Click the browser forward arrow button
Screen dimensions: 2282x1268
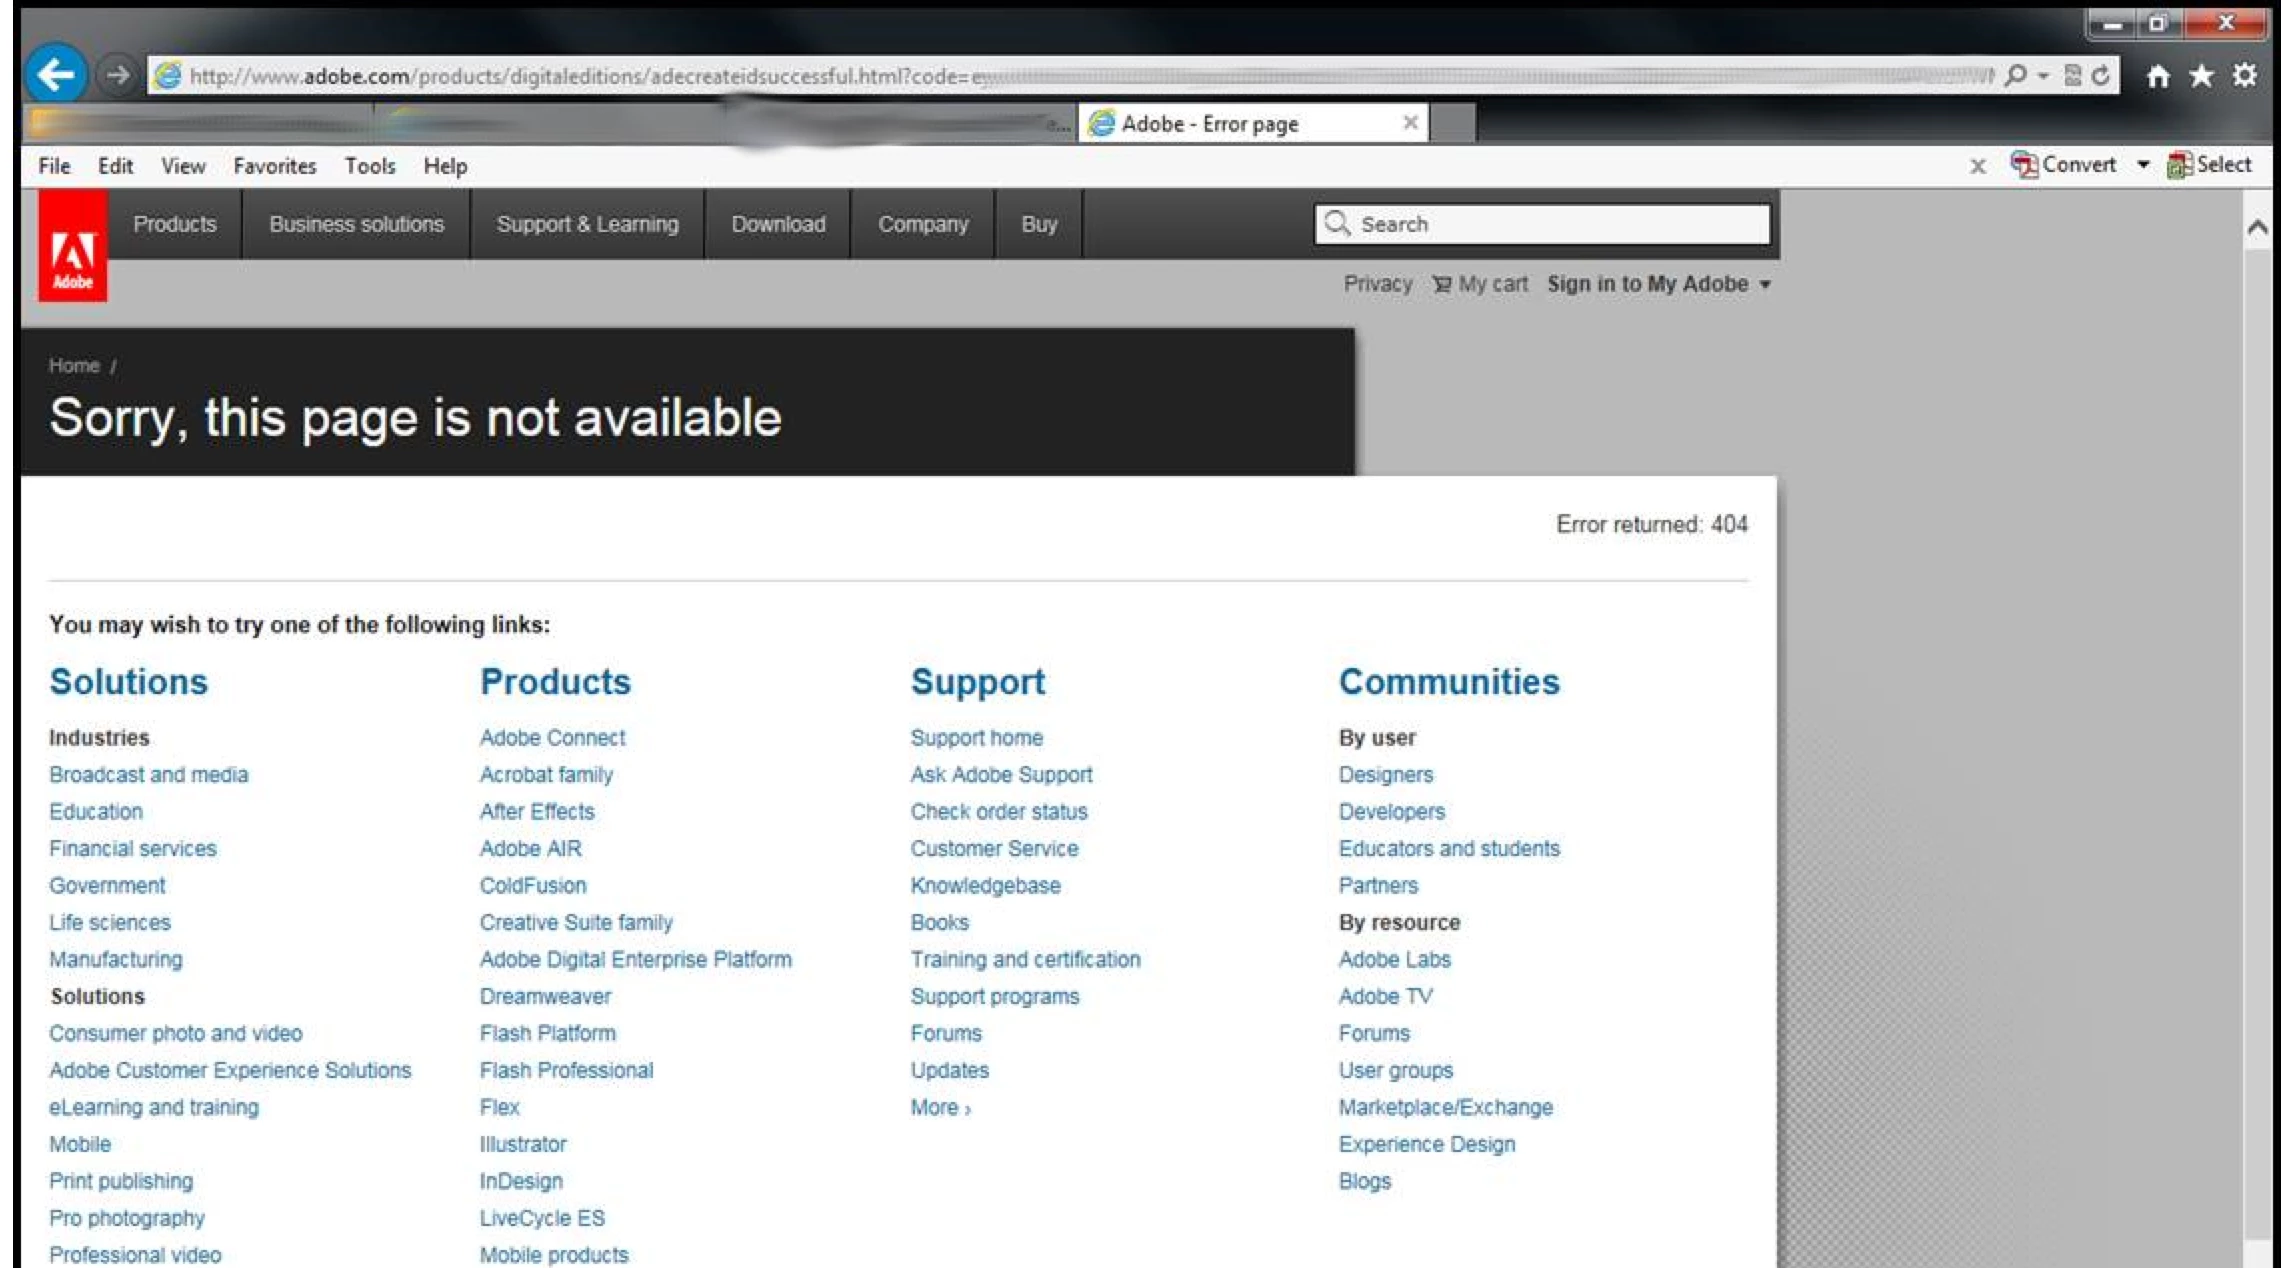point(117,75)
